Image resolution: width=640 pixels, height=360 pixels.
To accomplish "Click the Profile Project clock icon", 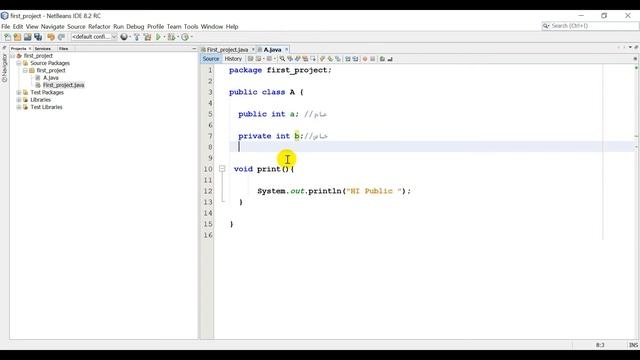I will tap(185, 37).
